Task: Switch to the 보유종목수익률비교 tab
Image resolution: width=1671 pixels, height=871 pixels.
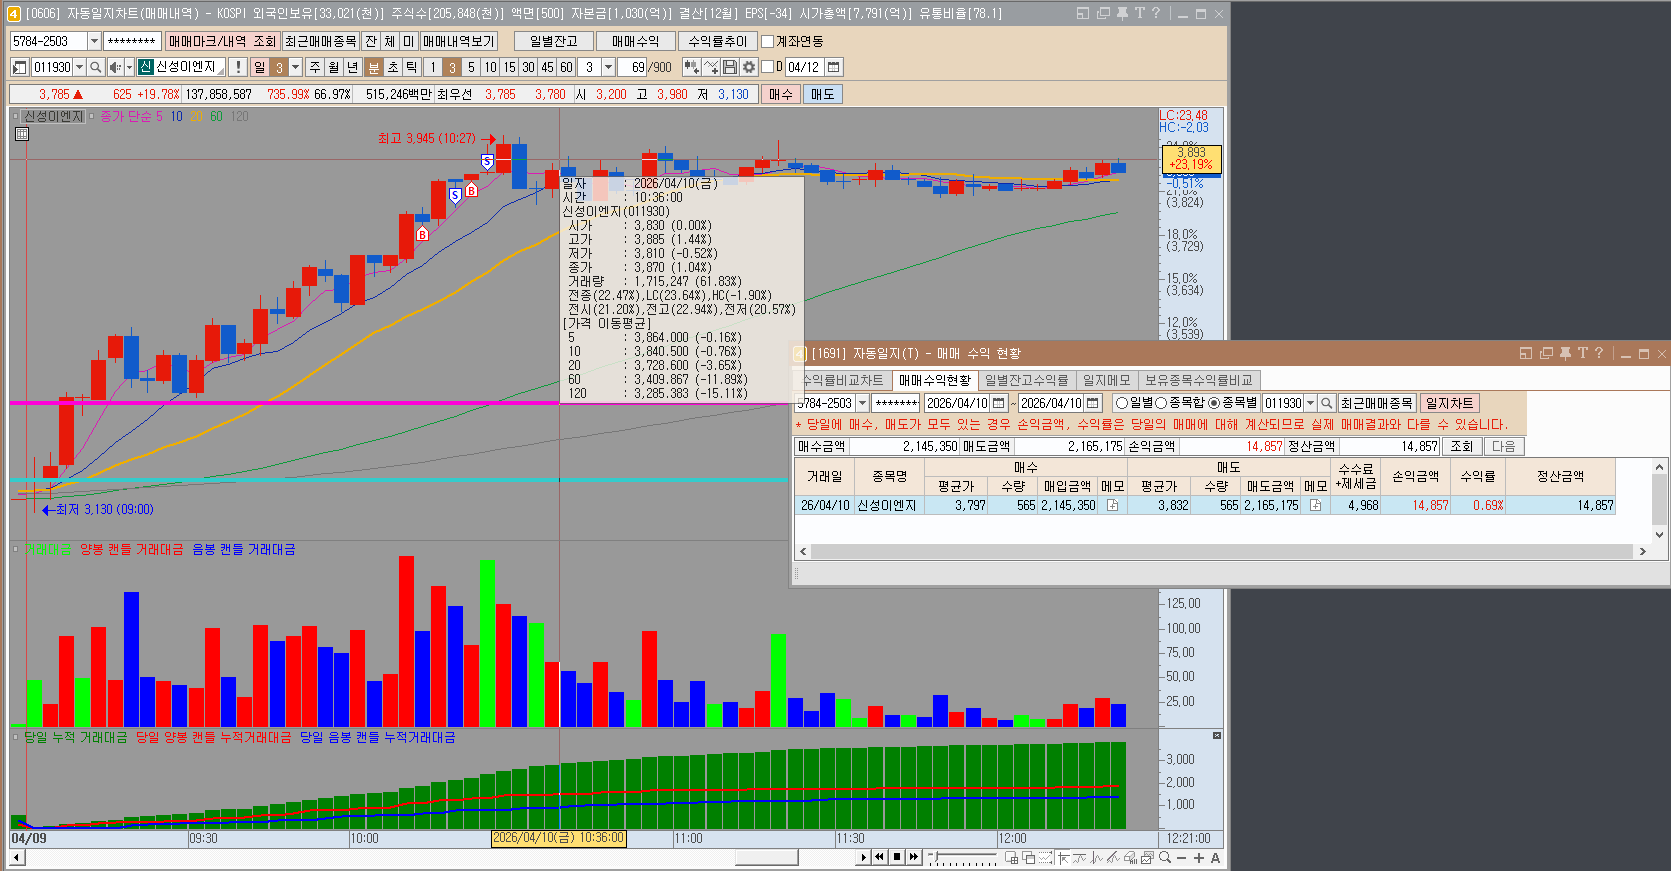Action: click(x=1199, y=380)
